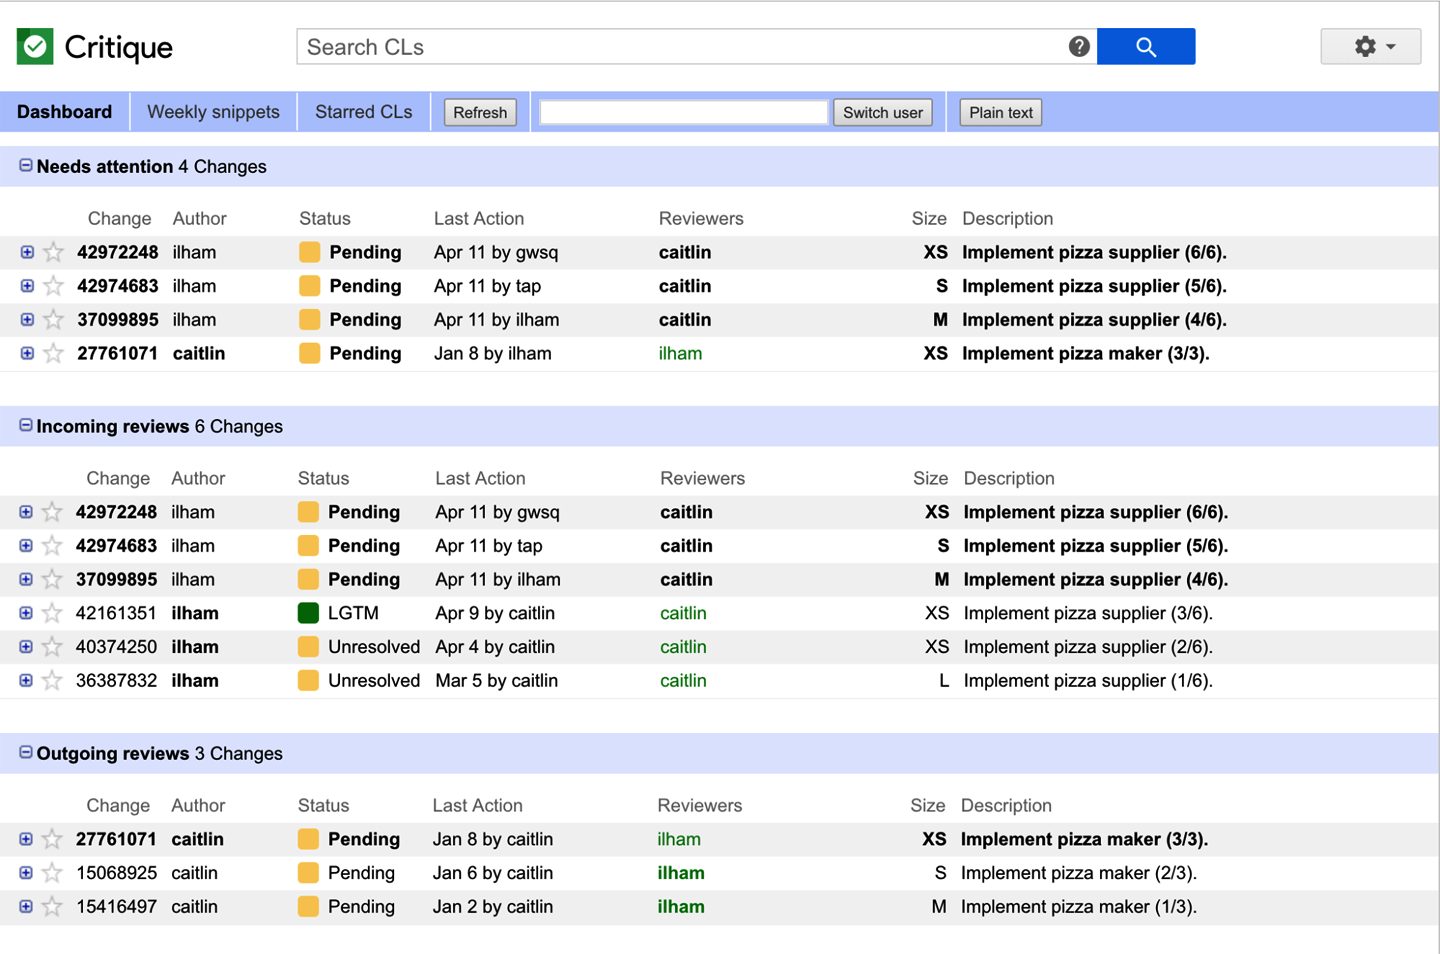Click the help question mark in search bar

click(1078, 46)
